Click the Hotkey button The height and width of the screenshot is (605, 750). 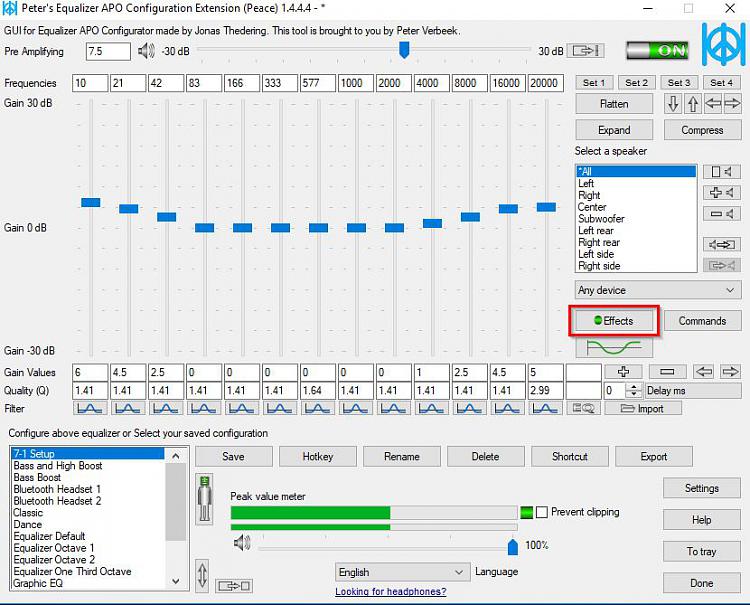(x=318, y=457)
